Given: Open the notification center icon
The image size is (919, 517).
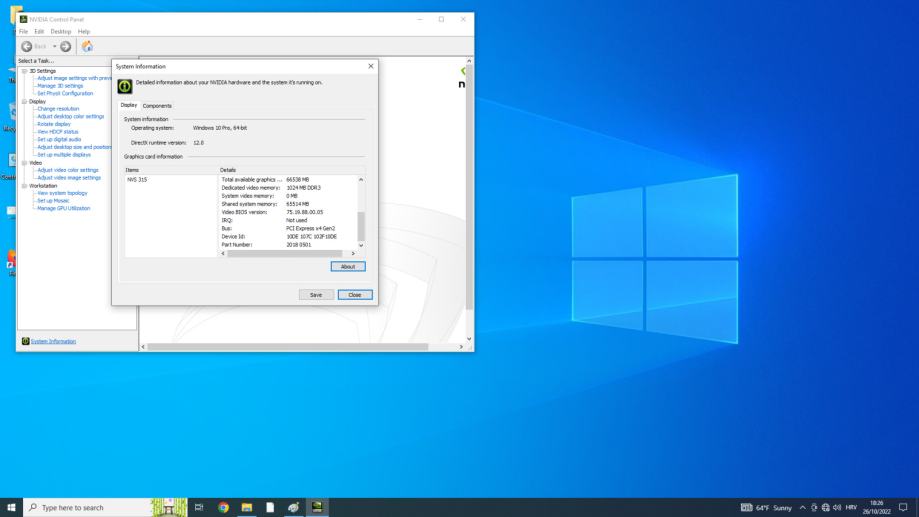Looking at the screenshot, I should 902,507.
